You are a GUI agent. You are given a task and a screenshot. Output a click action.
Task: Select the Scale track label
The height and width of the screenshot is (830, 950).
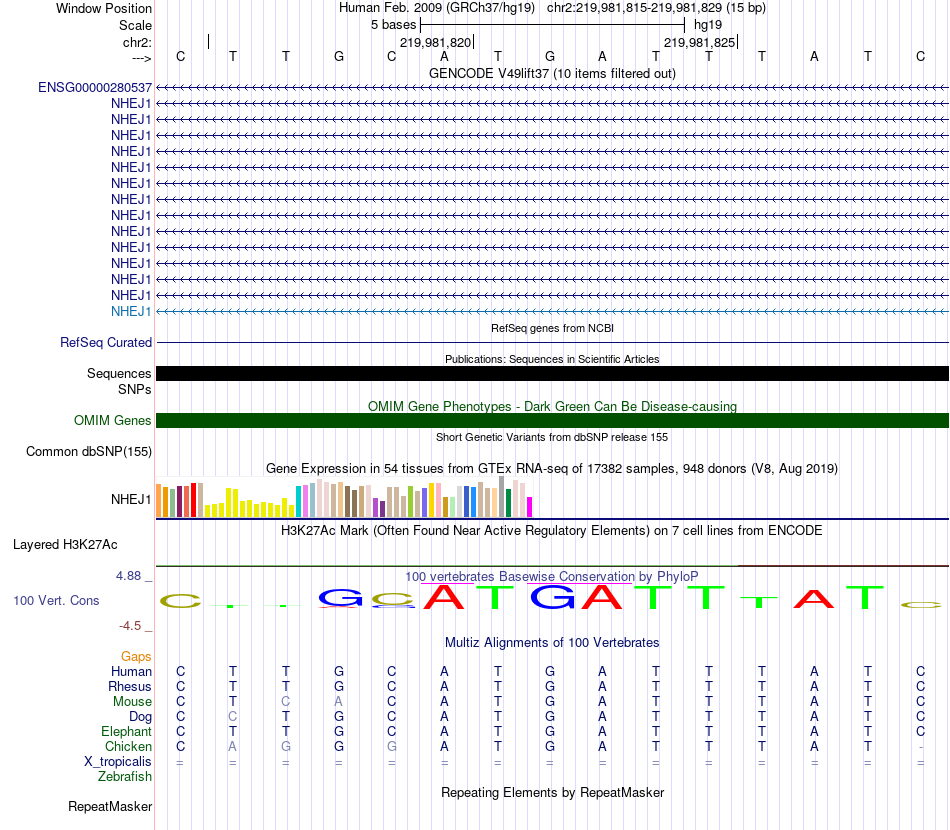point(135,25)
